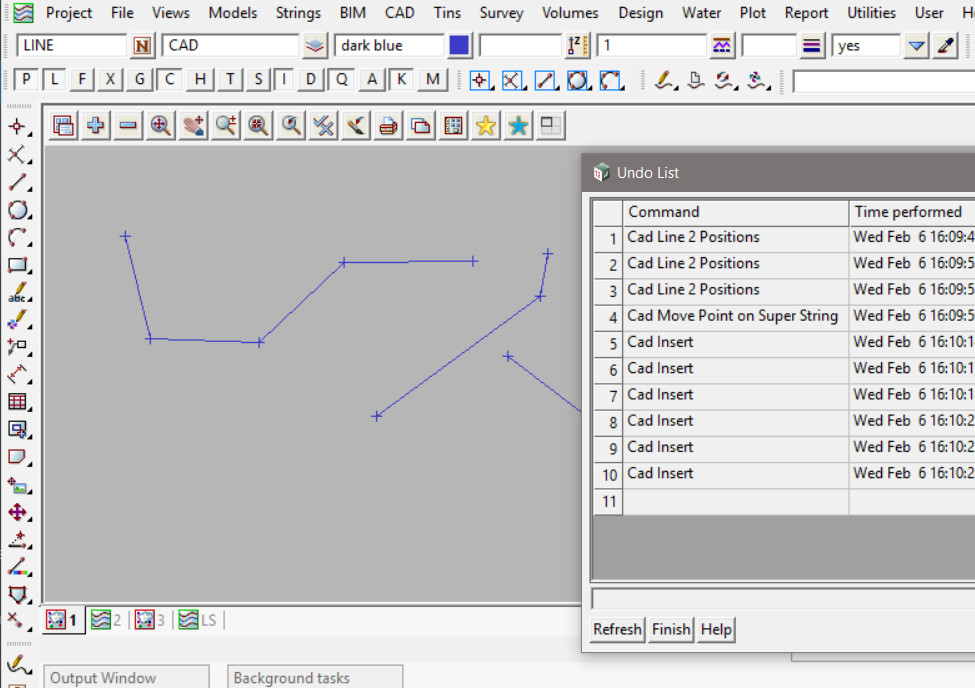The height and width of the screenshot is (688, 975).
Task: Toggle the G snap button
Action: pyautogui.click(x=139, y=80)
